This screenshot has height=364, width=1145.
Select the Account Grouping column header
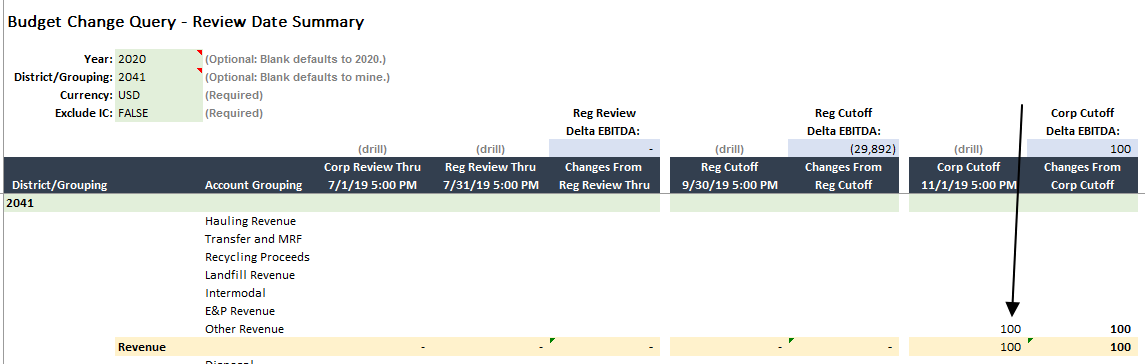tap(253, 185)
